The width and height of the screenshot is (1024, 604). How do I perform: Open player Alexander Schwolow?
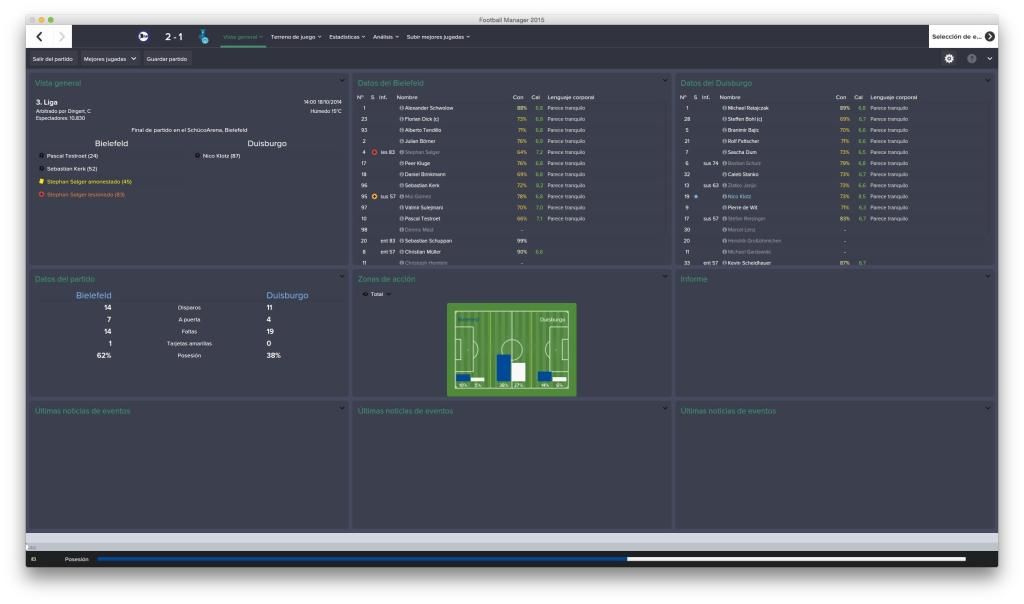click(x=428, y=108)
